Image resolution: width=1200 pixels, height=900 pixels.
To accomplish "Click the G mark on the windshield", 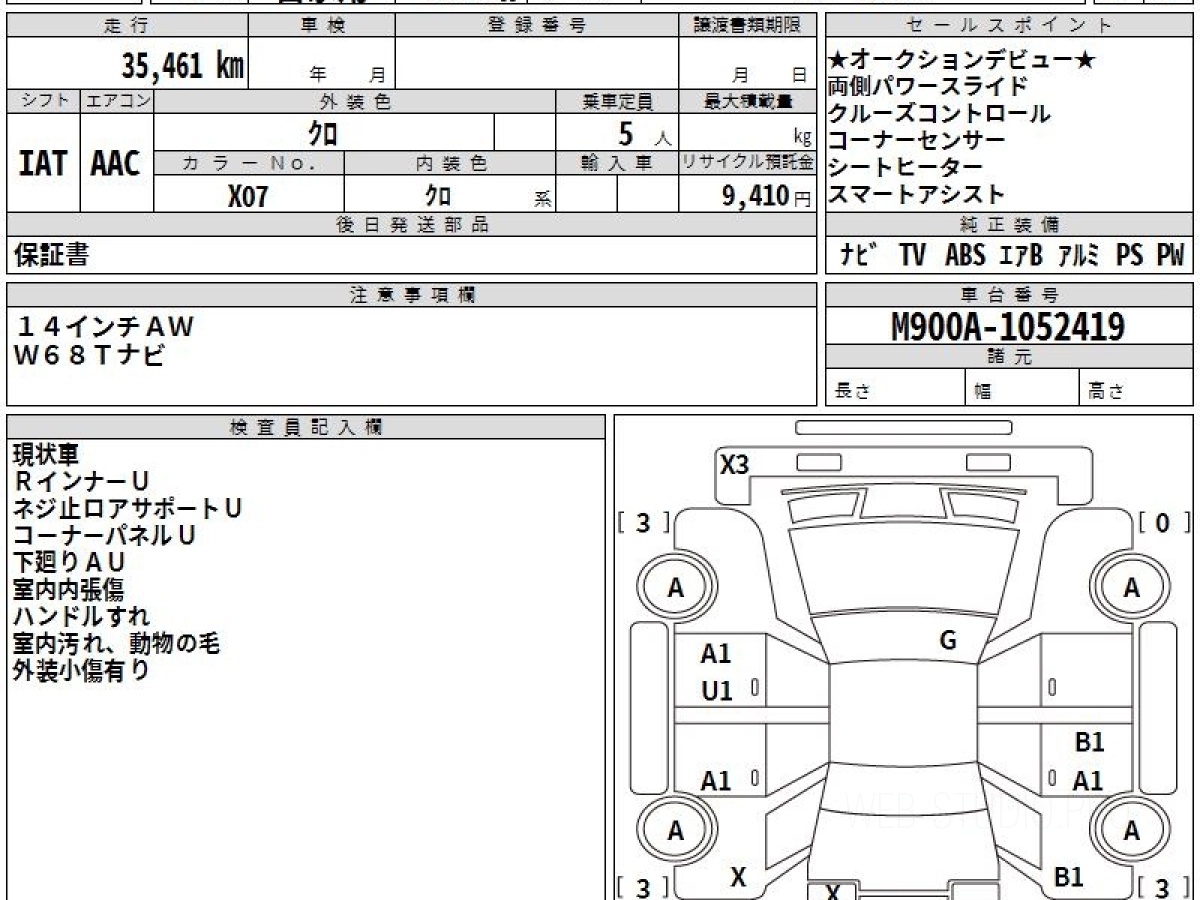I will (948, 642).
